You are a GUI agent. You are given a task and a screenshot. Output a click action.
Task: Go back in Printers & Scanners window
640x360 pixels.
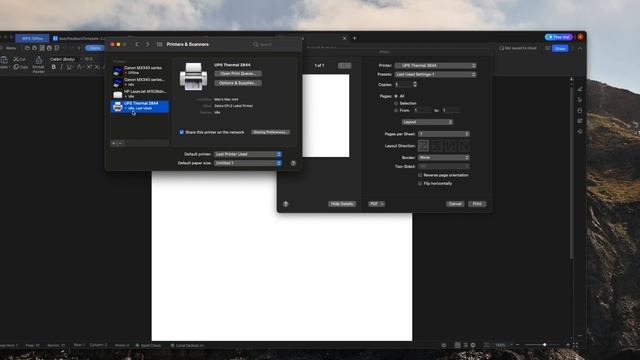pyautogui.click(x=137, y=44)
